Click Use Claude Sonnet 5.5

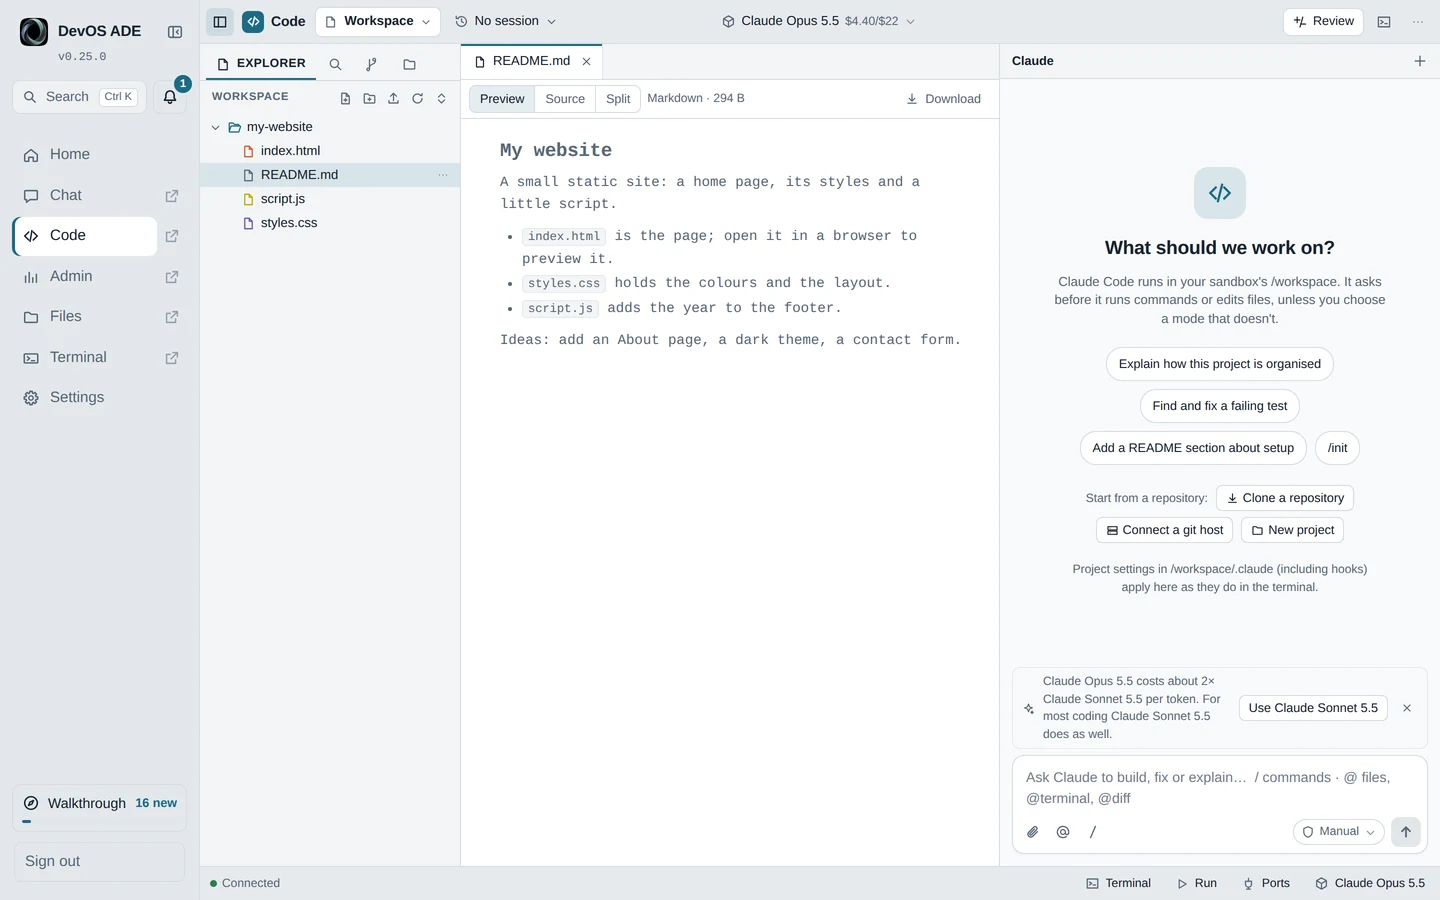[1313, 708]
